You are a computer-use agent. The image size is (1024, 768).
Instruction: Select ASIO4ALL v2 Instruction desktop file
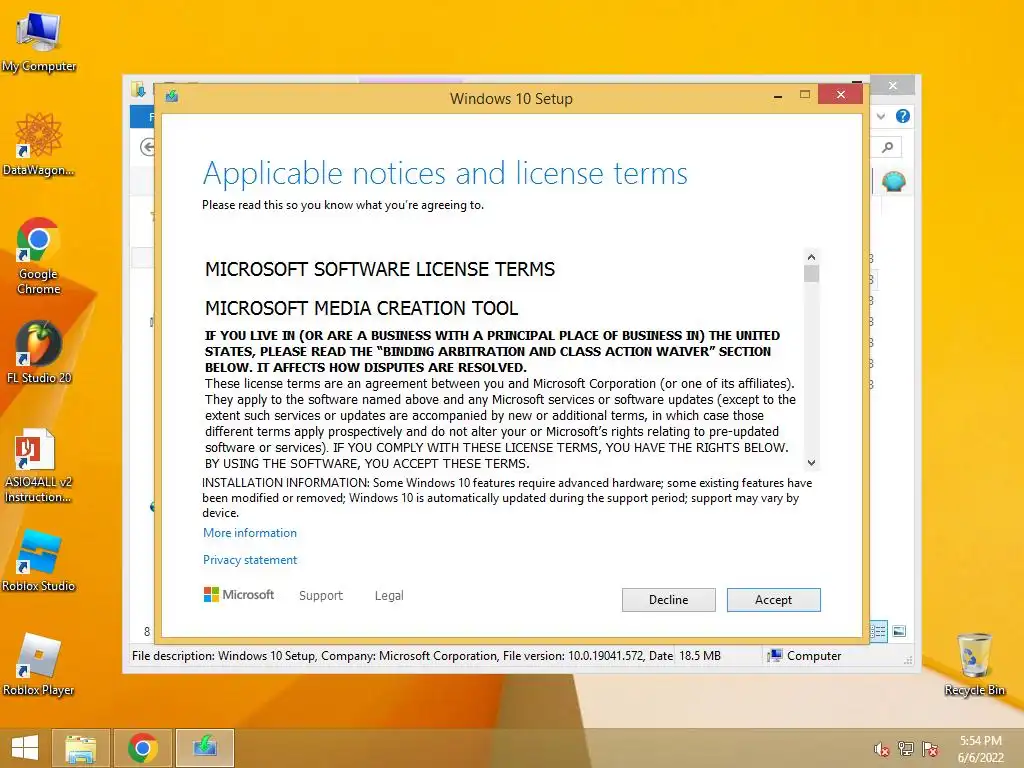point(38,466)
